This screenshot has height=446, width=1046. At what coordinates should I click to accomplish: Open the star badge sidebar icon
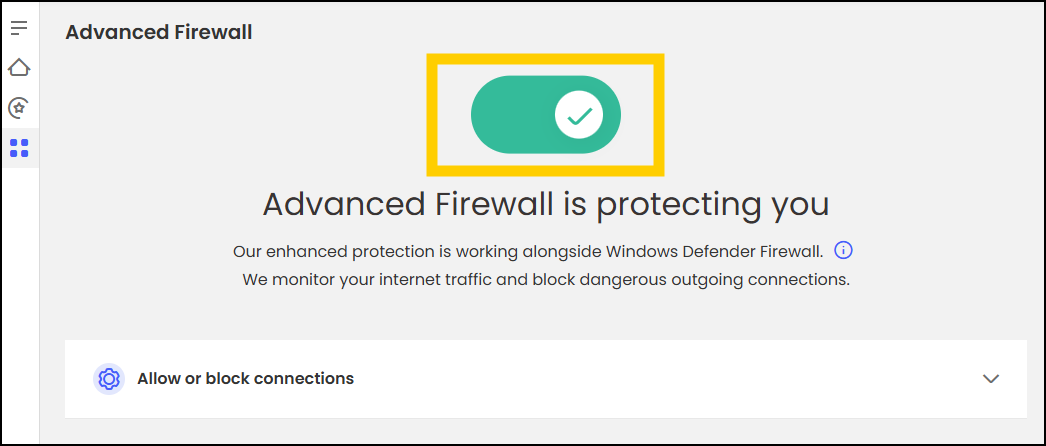coord(19,107)
